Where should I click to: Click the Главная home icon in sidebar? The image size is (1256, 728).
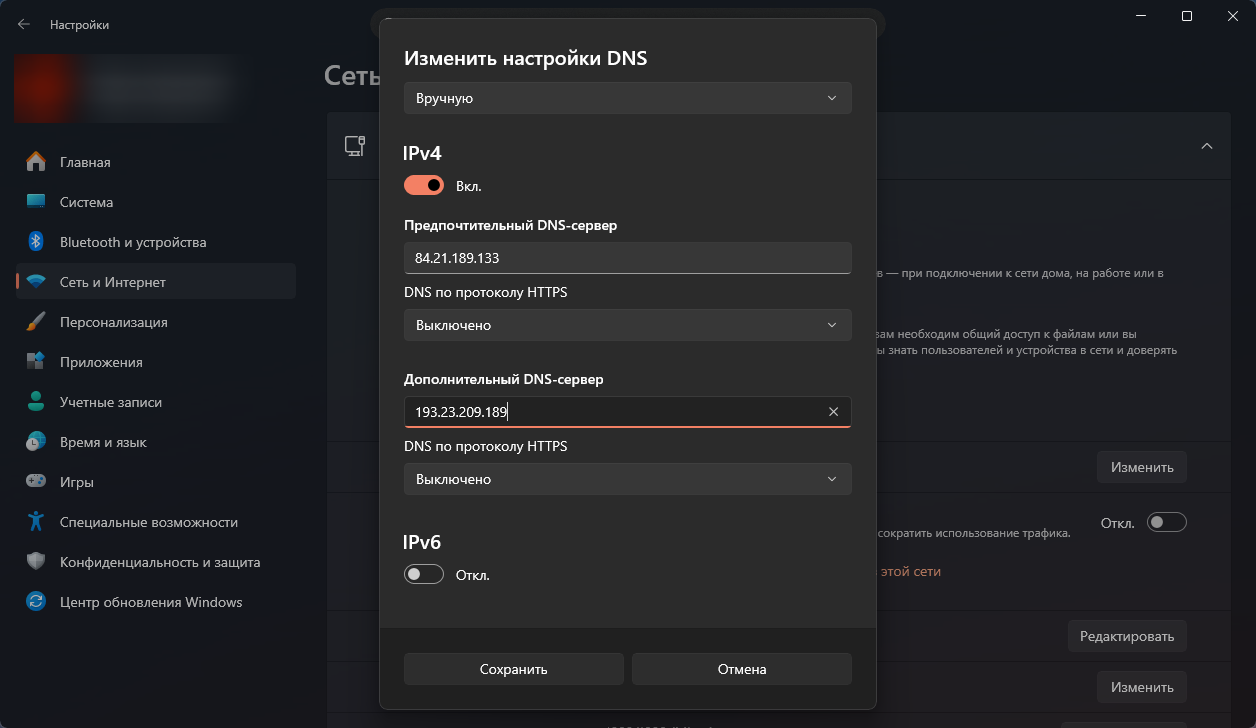tap(36, 162)
